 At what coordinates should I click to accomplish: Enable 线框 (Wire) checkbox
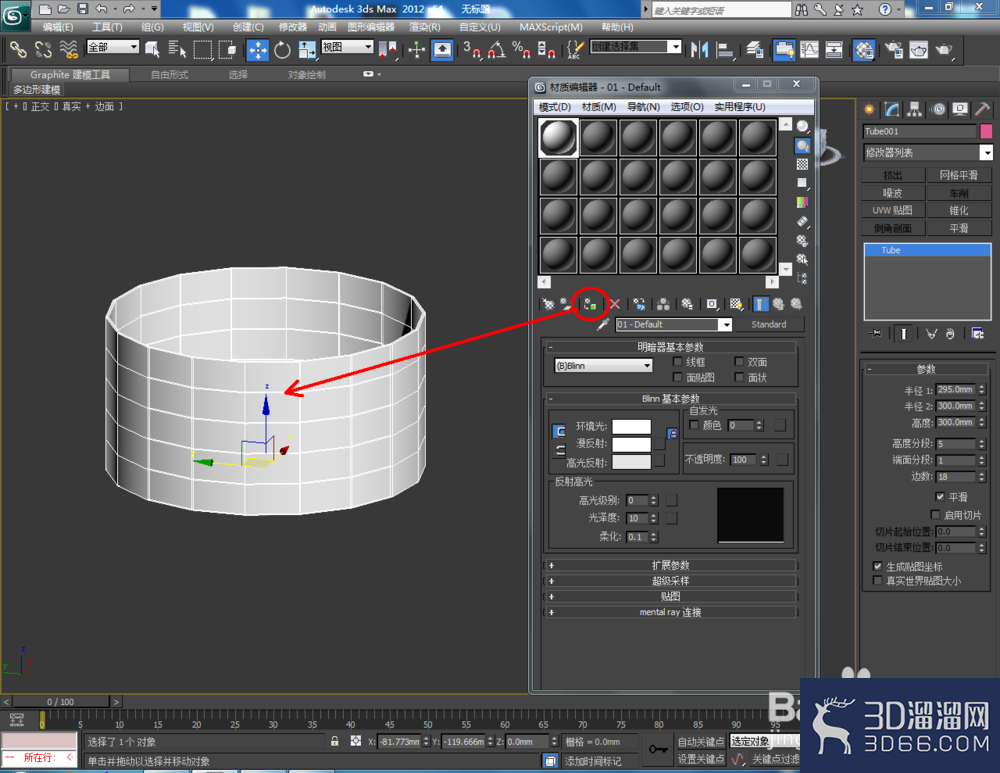[677, 362]
